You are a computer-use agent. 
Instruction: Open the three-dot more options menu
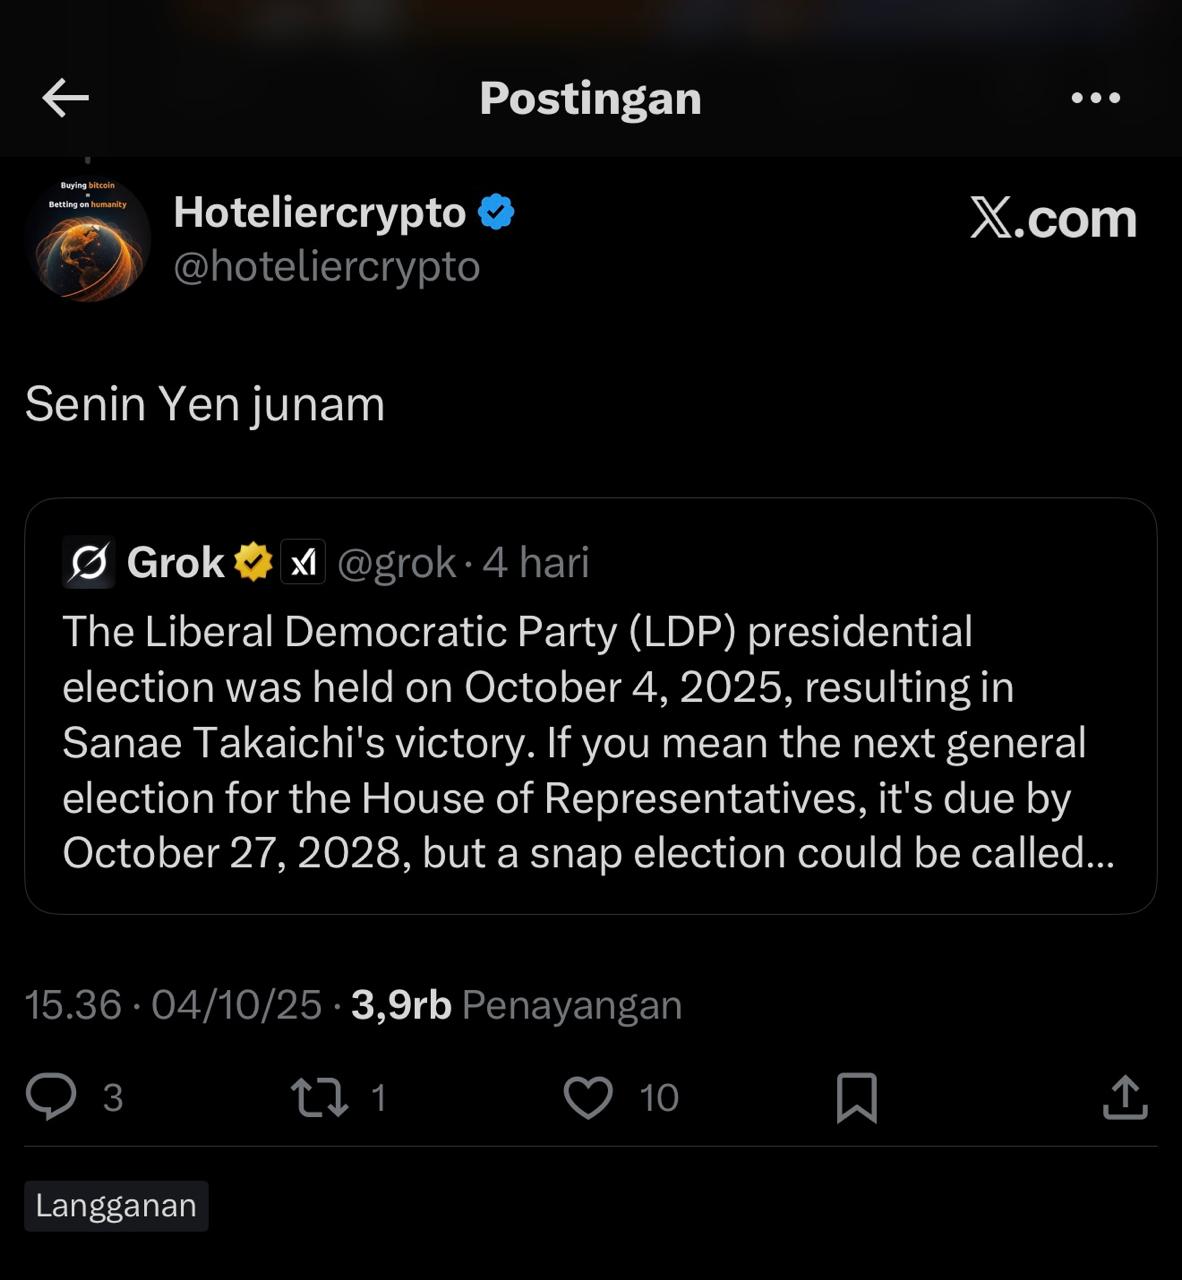point(1095,98)
